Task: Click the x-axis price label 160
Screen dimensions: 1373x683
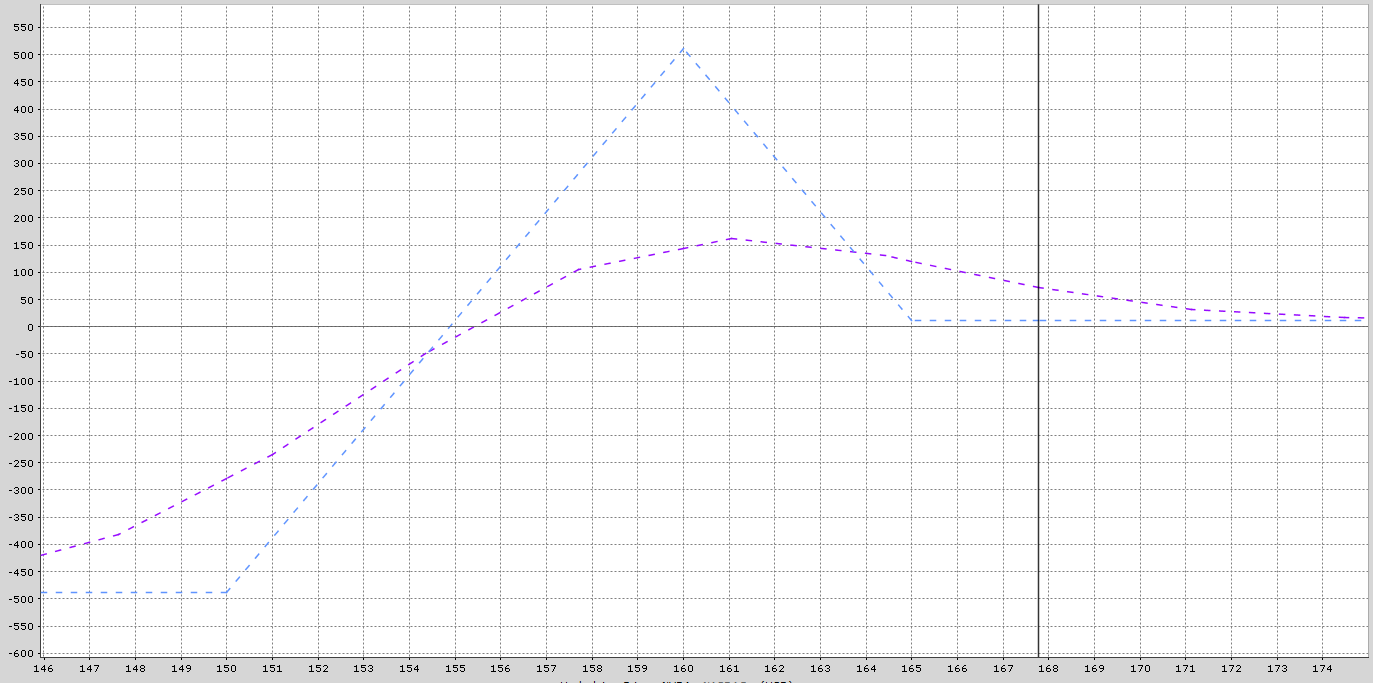Action: (x=683, y=667)
